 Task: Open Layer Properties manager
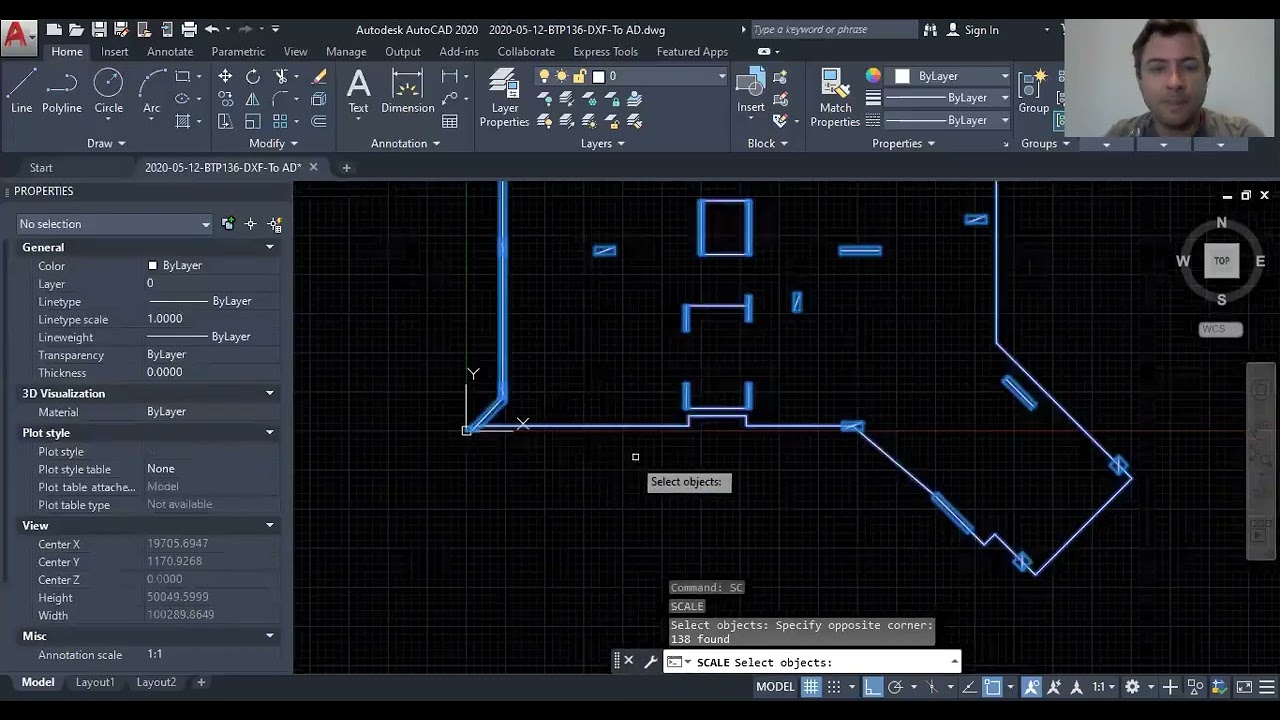504,98
